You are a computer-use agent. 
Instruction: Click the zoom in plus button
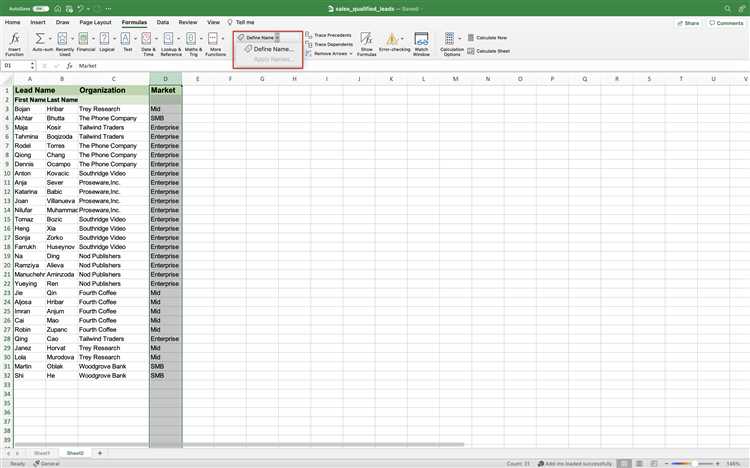click(x=717, y=463)
